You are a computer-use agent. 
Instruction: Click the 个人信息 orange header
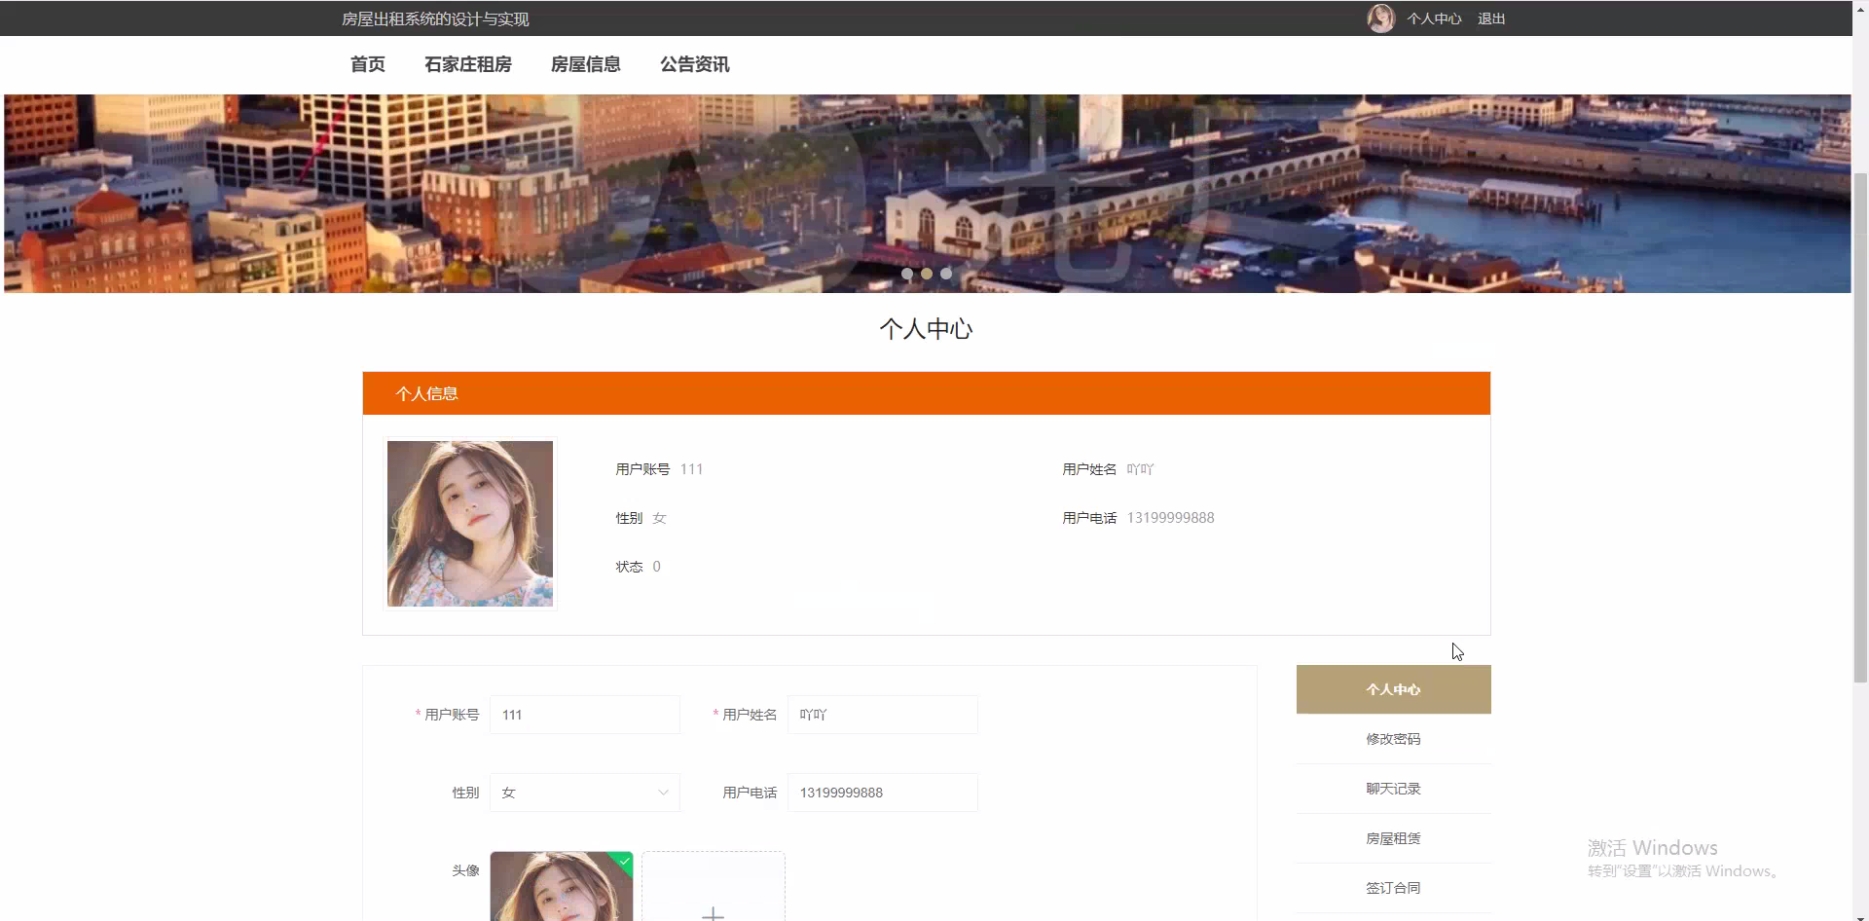(x=926, y=393)
